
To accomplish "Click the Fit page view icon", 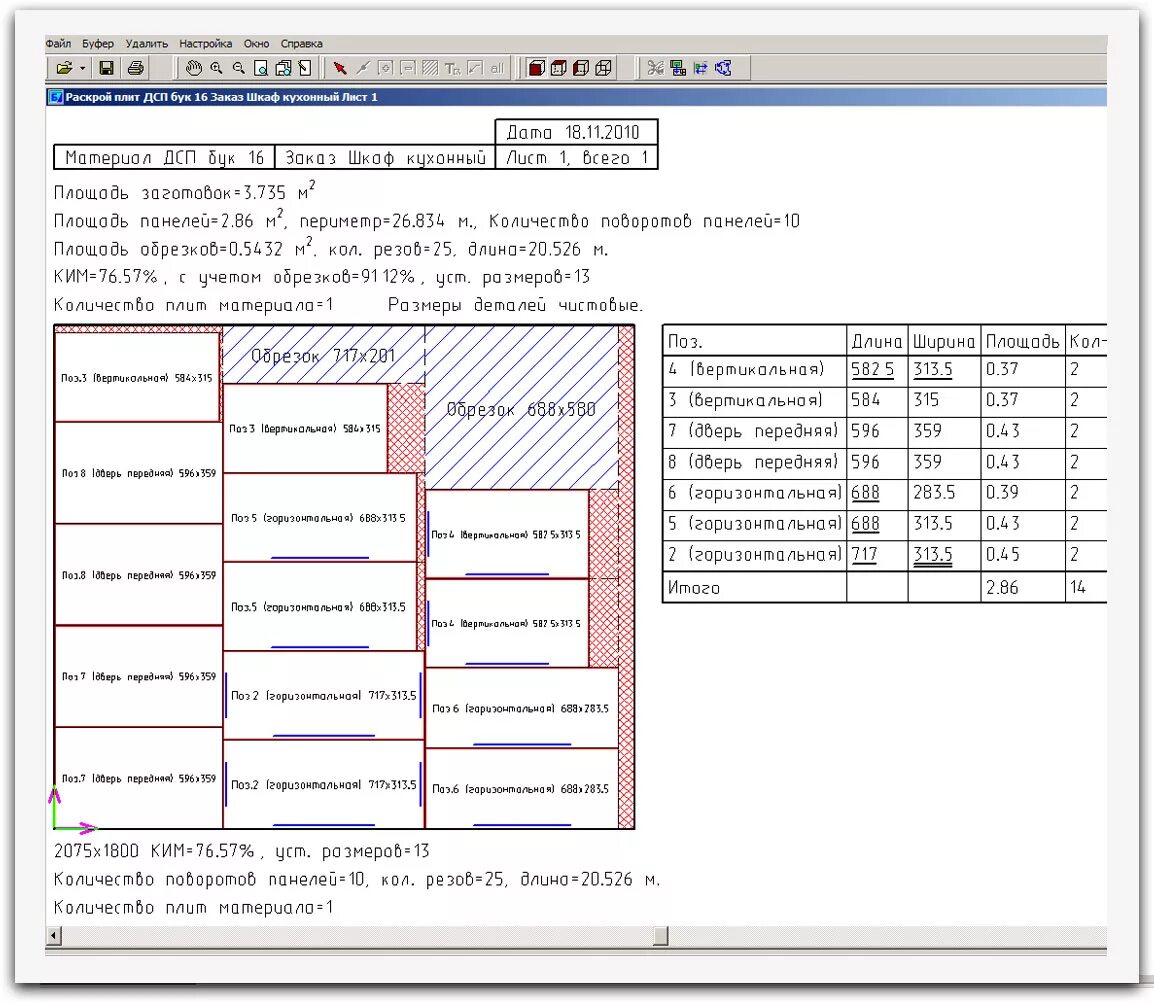I will (x=305, y=68).
